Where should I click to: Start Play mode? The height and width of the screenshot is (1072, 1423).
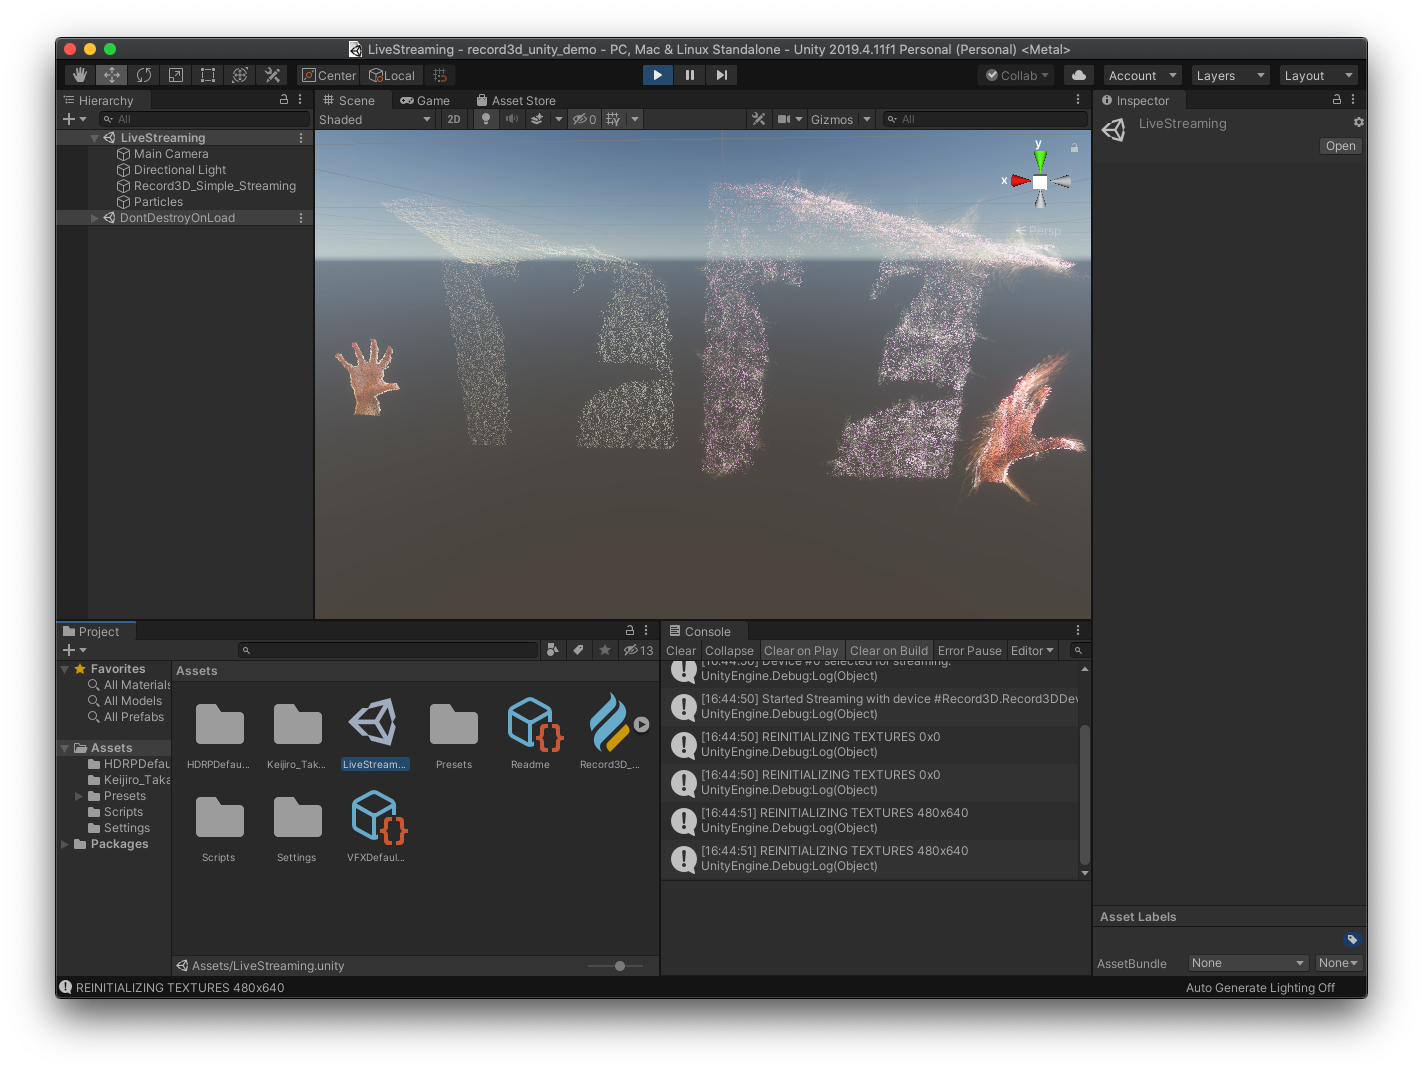click(657, 75)
